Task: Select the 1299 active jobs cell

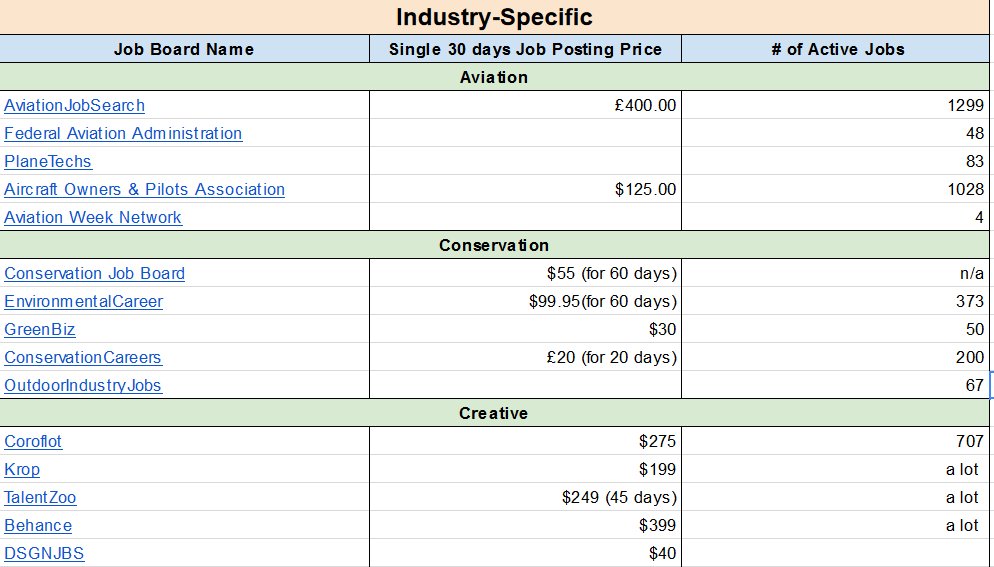Action: click(x=836, y=105)
